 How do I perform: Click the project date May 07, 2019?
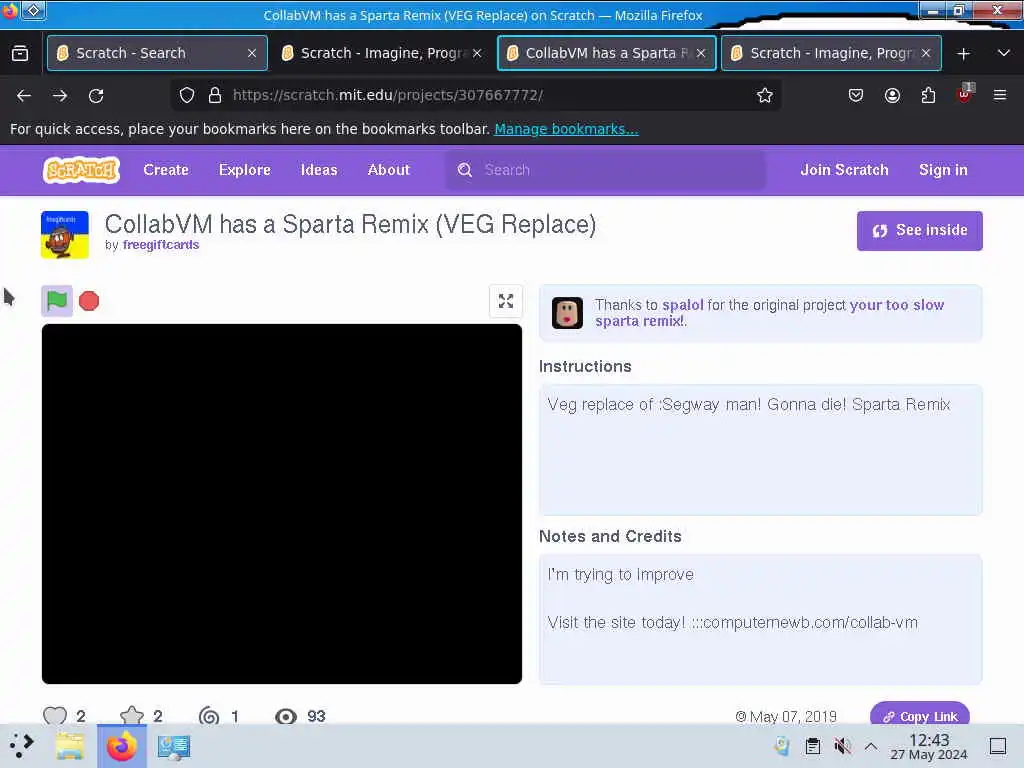tap(786, 716)
